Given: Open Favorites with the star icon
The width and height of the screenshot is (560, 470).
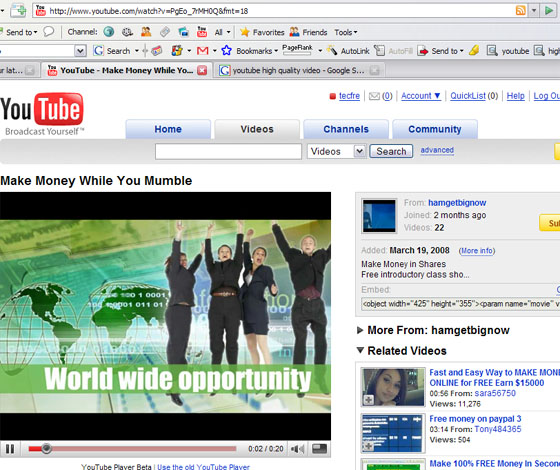Looking at the screenshot, I should pos(262,32).
